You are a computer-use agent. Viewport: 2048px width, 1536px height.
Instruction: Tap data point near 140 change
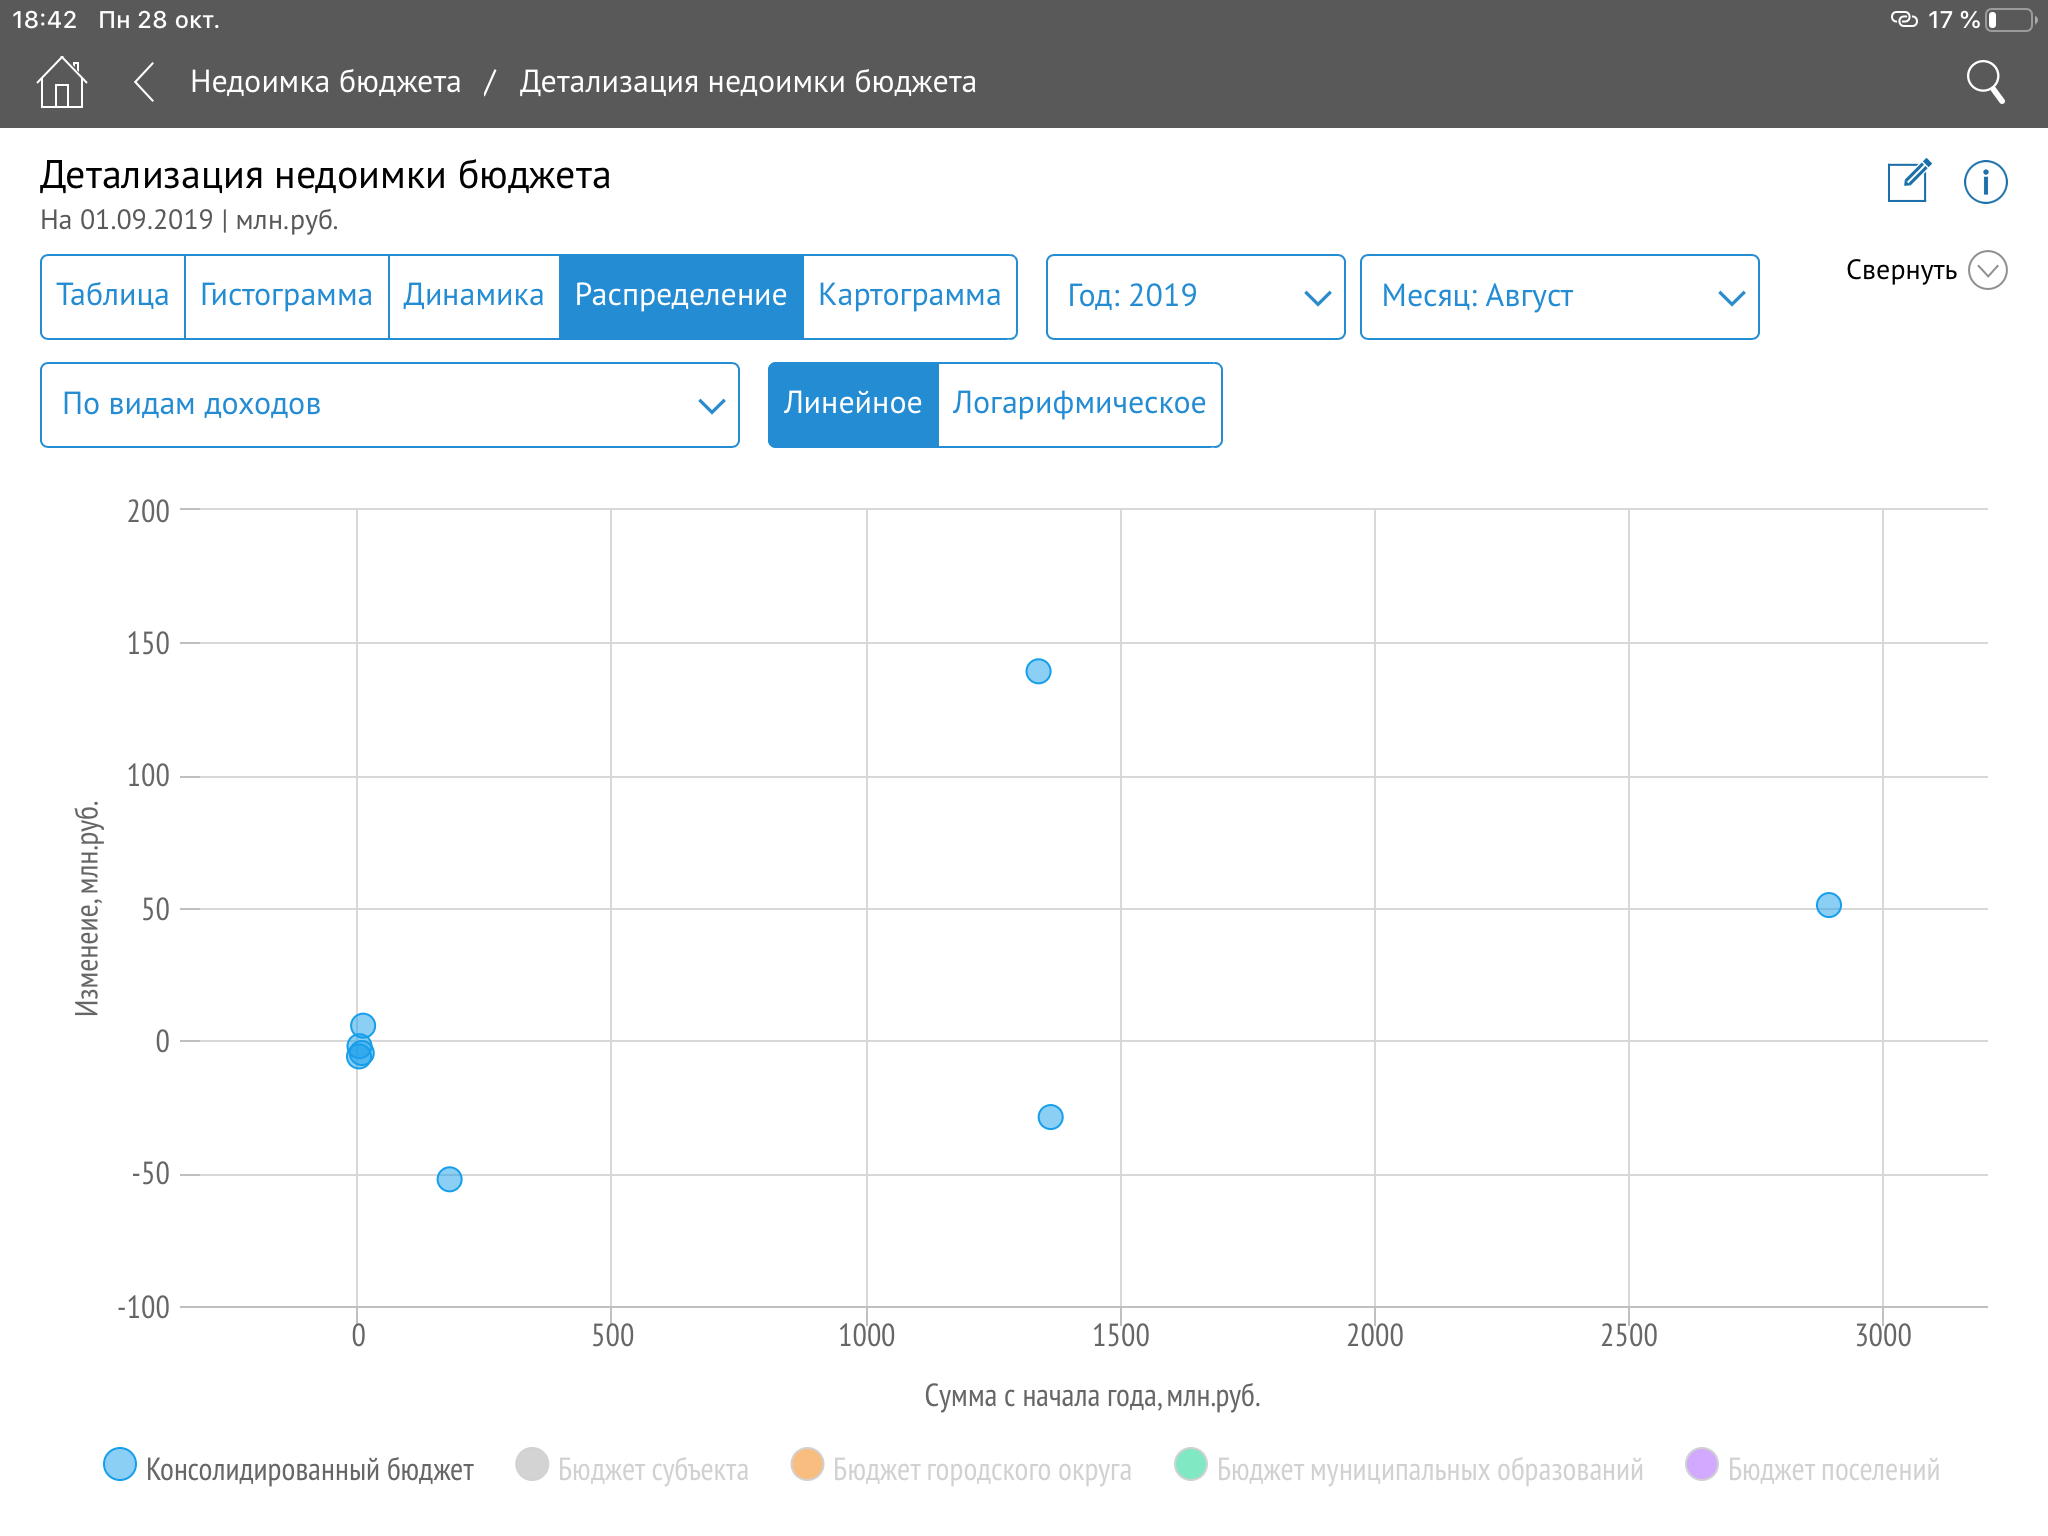[x=1038, y=671]
